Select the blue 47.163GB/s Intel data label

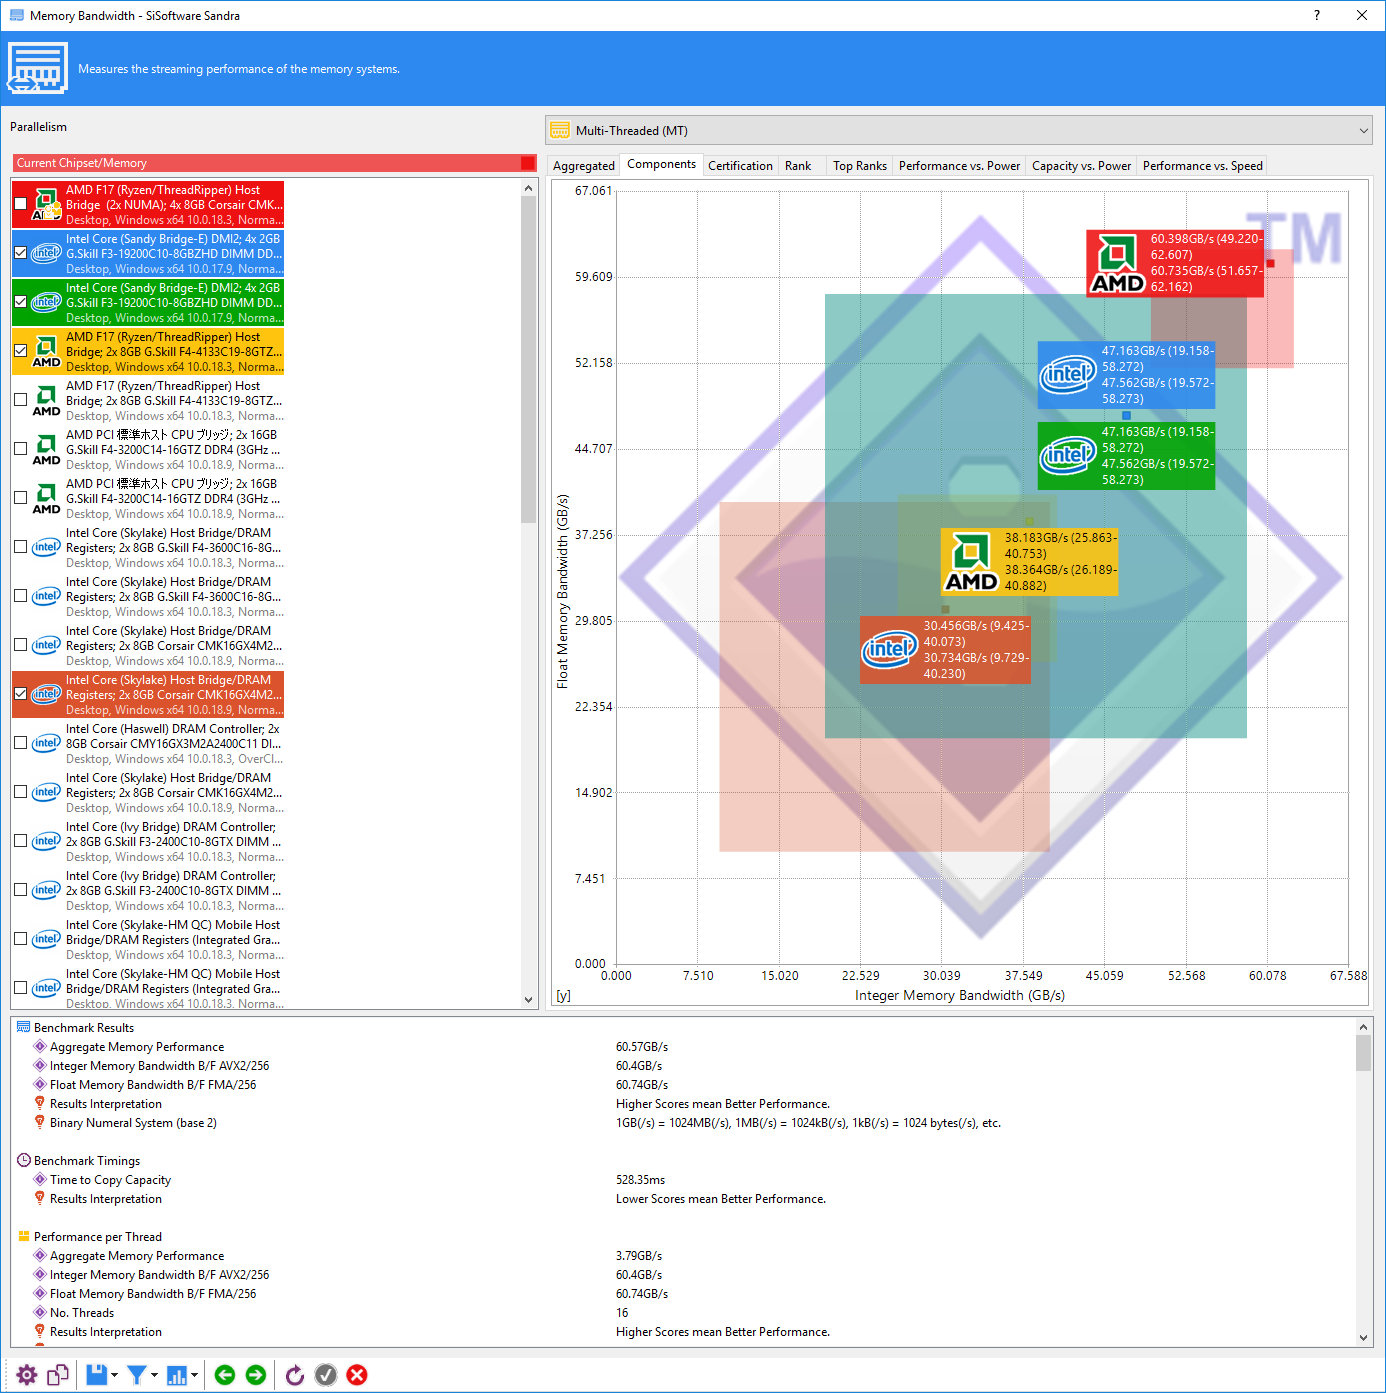pos(1126,375)
